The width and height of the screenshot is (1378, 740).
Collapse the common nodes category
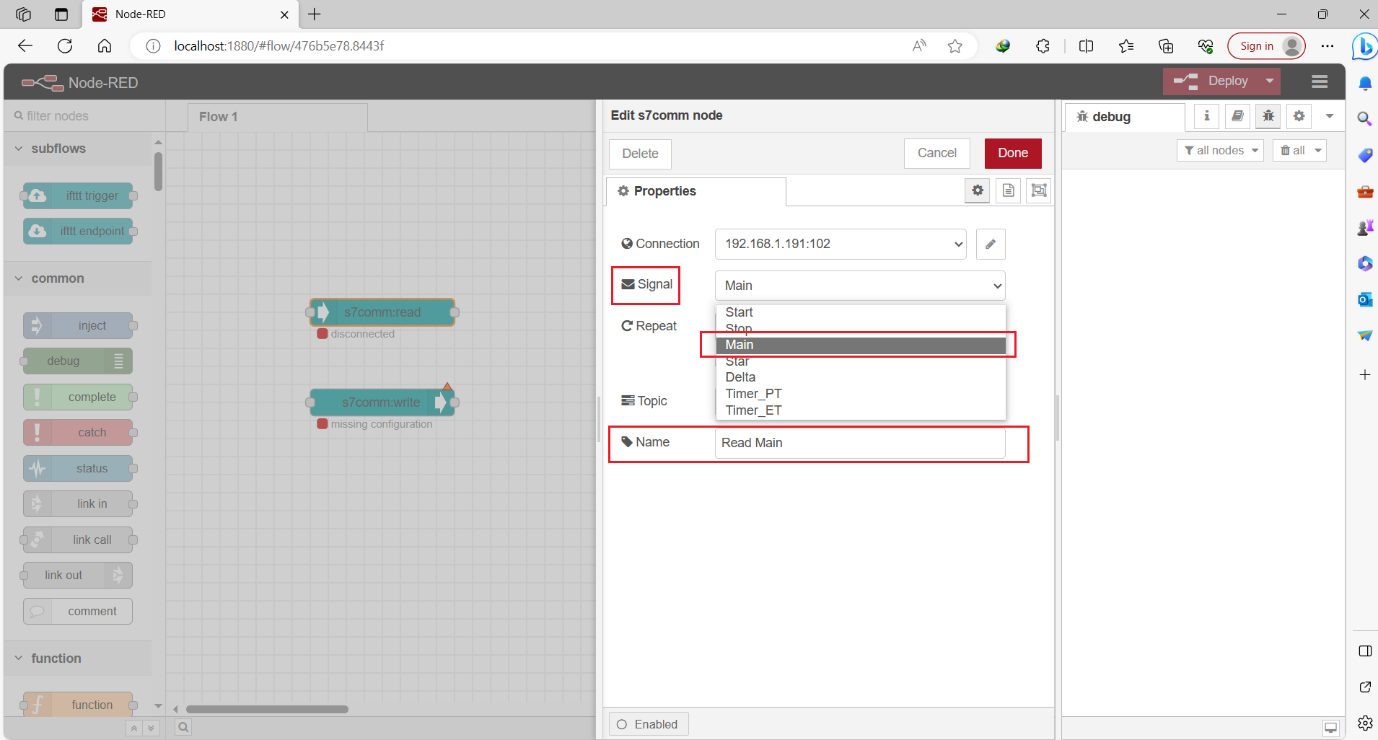tap(17, 278)
